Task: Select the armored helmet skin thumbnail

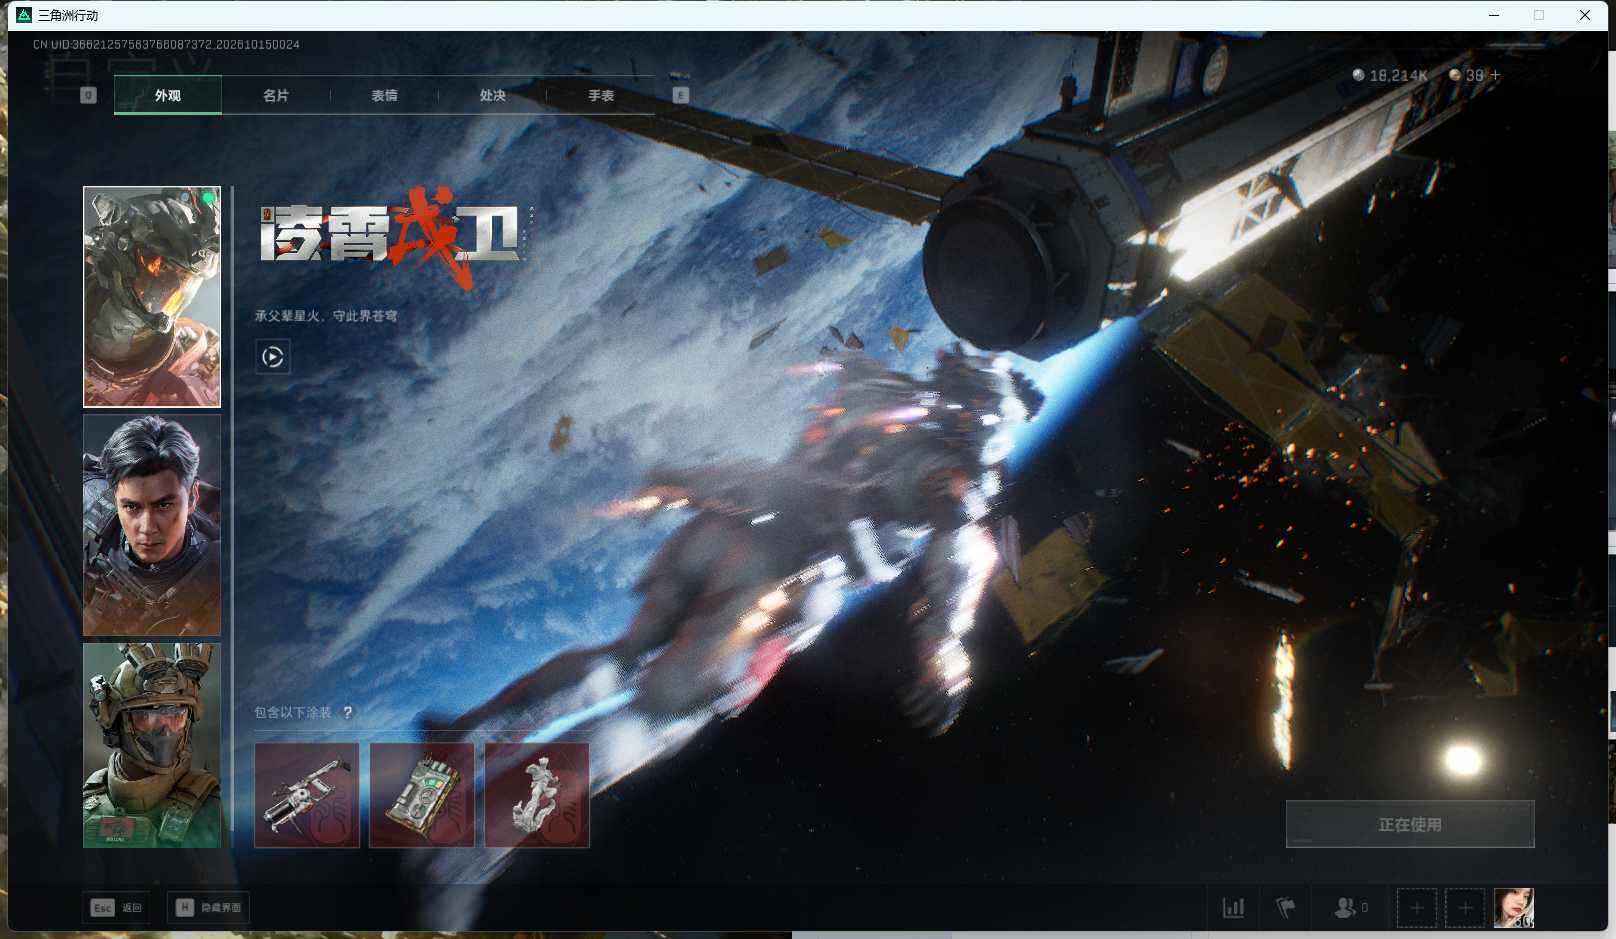Action: pyautogui.click(x=152, y=297)
